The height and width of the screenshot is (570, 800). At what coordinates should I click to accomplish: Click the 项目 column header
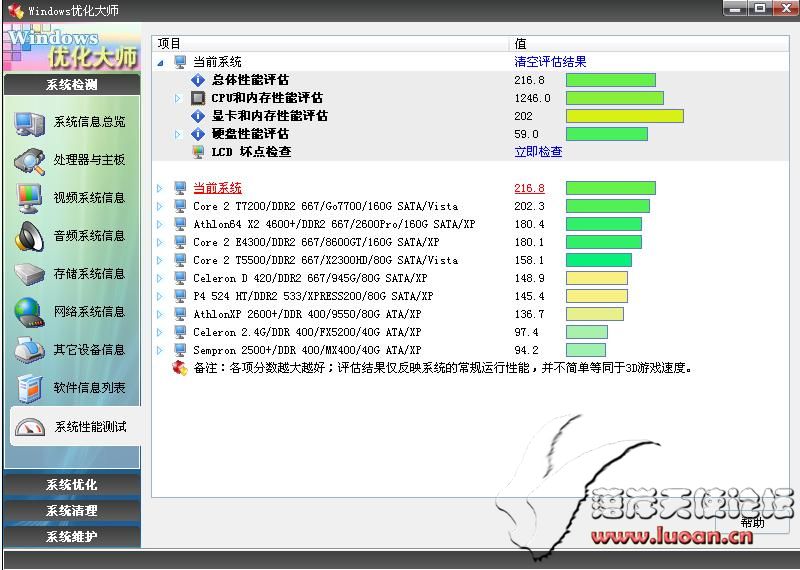point(330,43)
